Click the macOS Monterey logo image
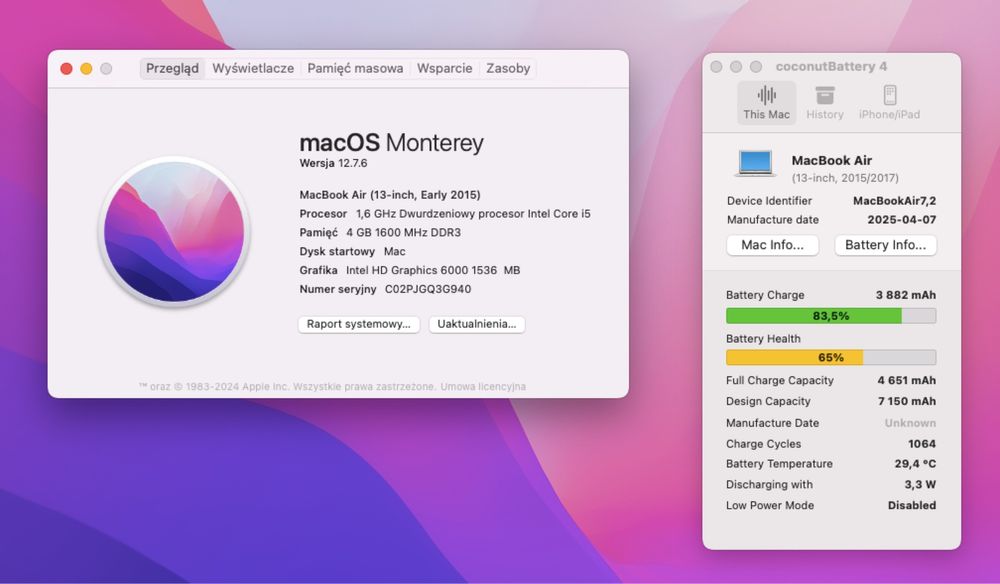 click(174, 231)
